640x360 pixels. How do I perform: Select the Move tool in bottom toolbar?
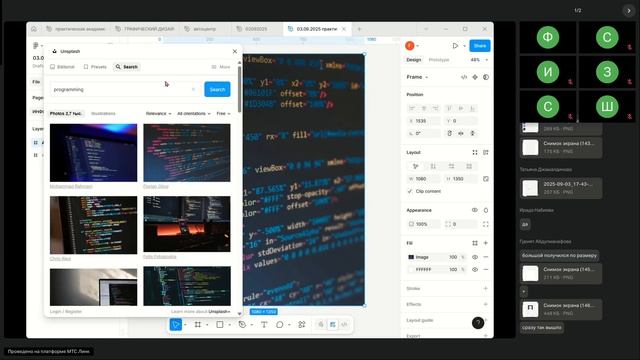[x=176, y=324]
